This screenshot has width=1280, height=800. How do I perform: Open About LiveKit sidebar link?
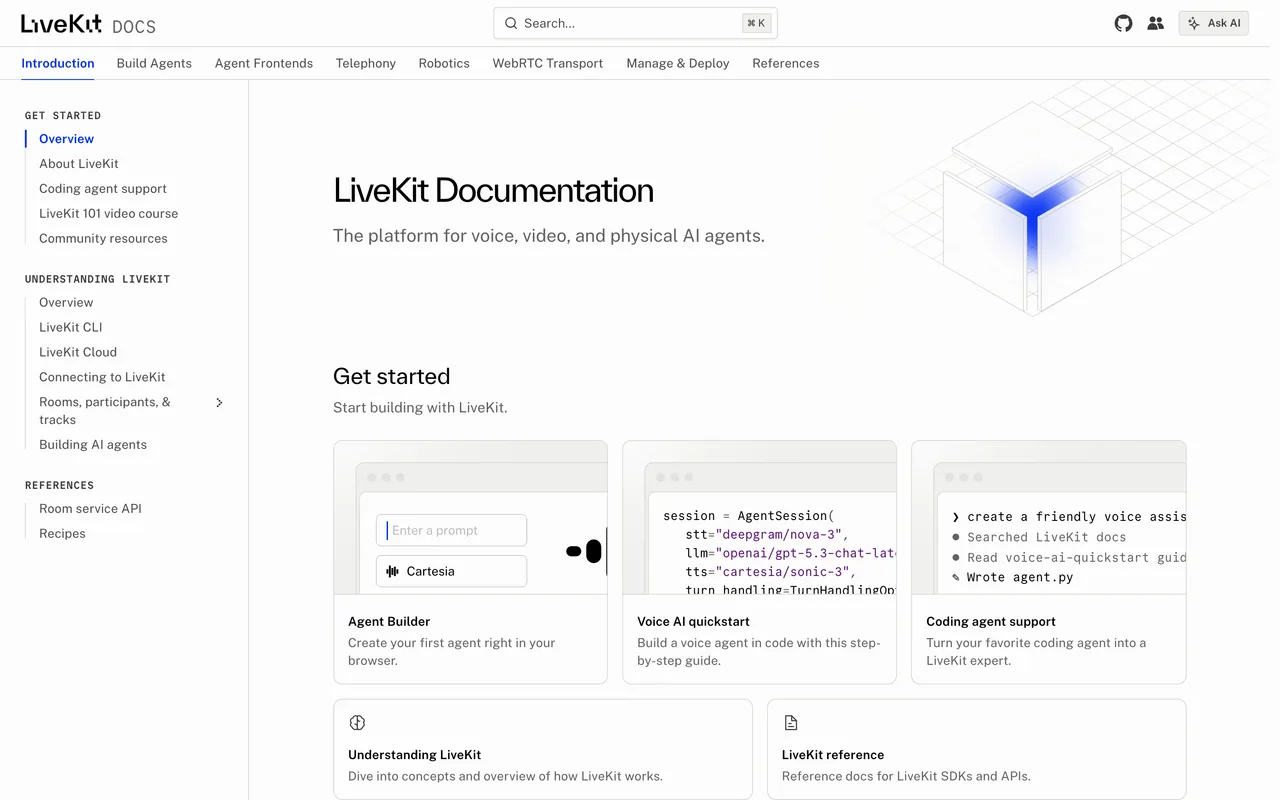79,164
